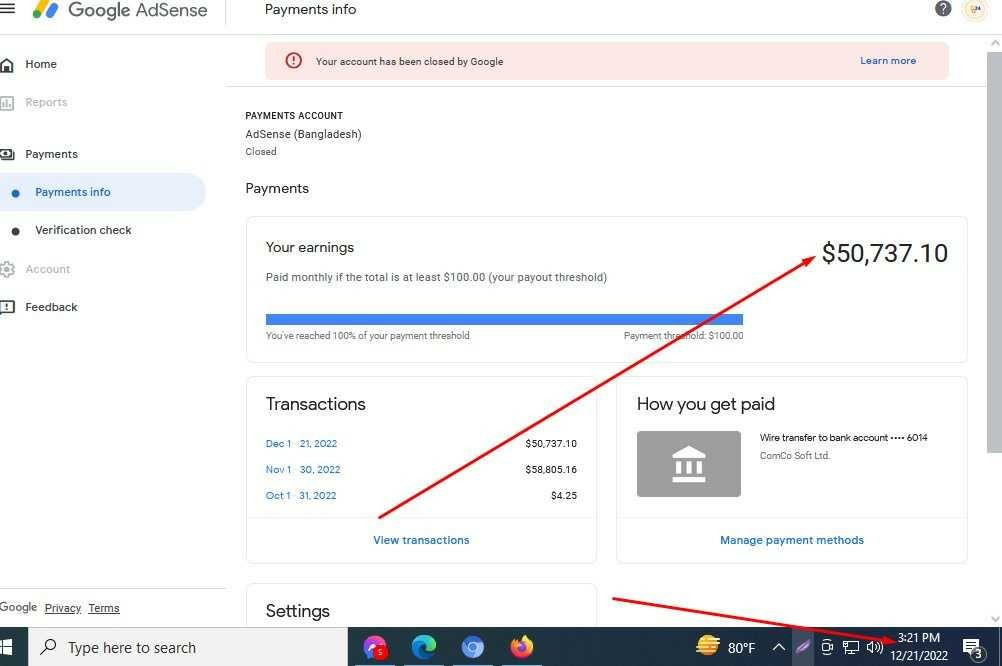
Task: Click the Learn more link
Action: pos(887,61)
